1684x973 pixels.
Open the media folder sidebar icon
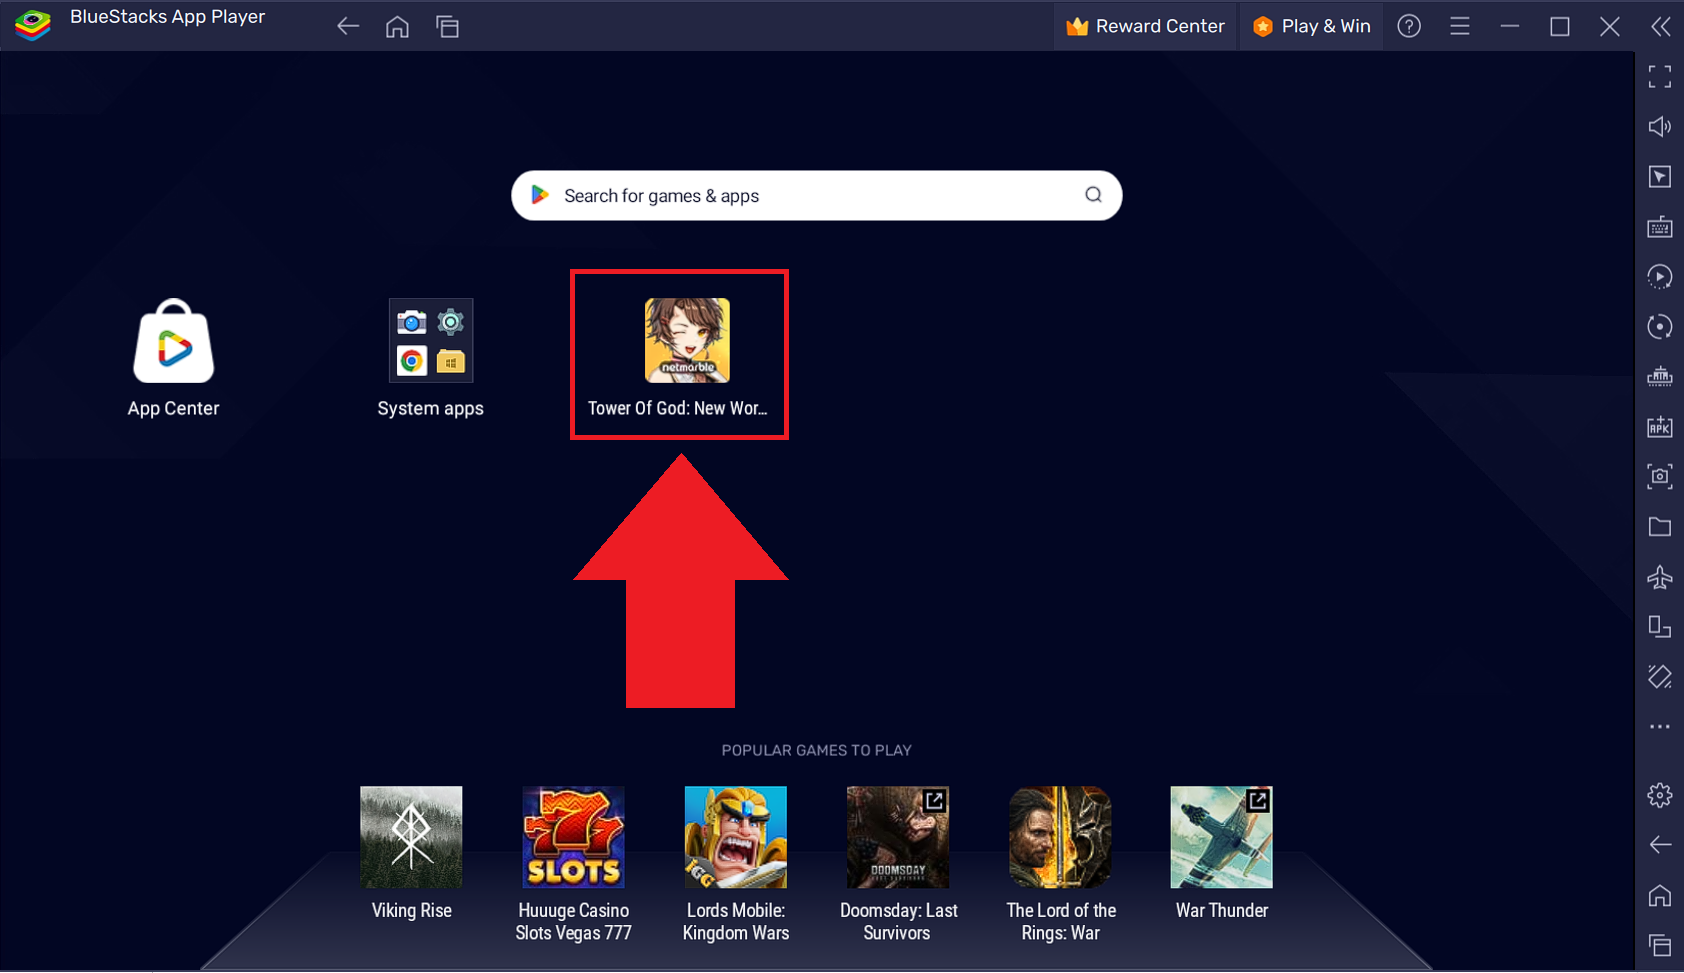tap(1659, 527)
